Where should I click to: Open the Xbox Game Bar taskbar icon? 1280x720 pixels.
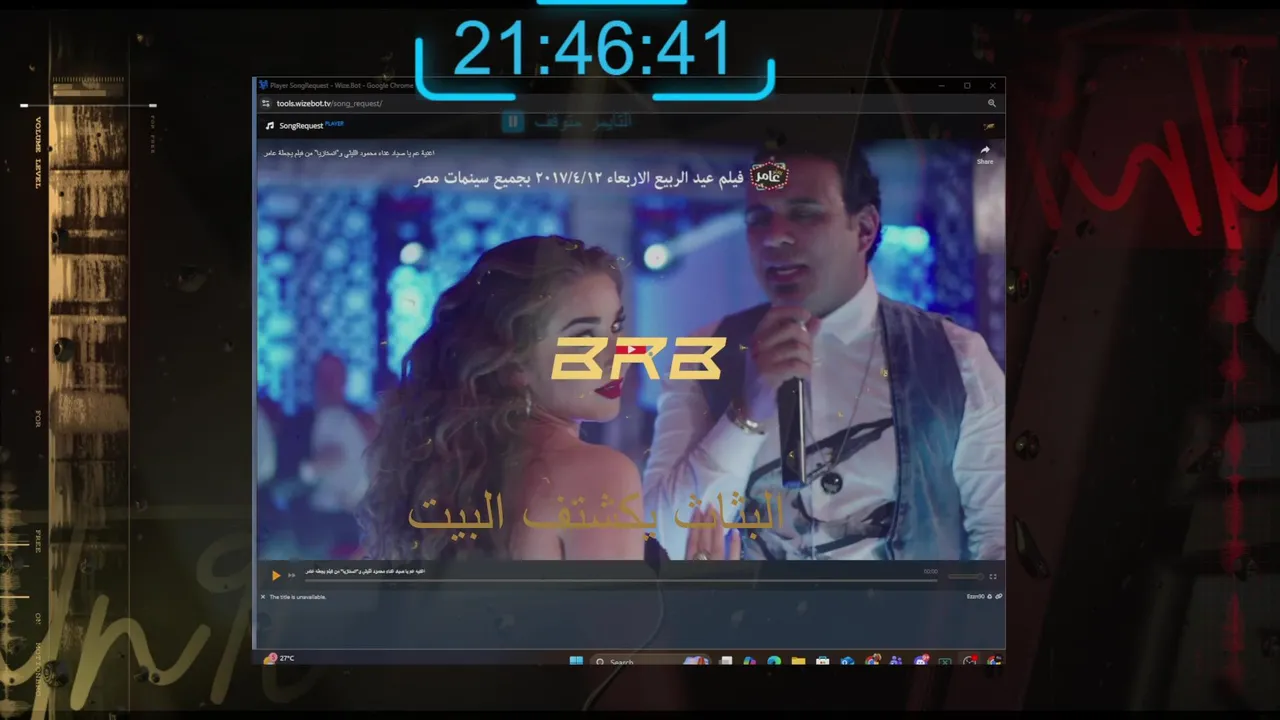coord(945,661)
